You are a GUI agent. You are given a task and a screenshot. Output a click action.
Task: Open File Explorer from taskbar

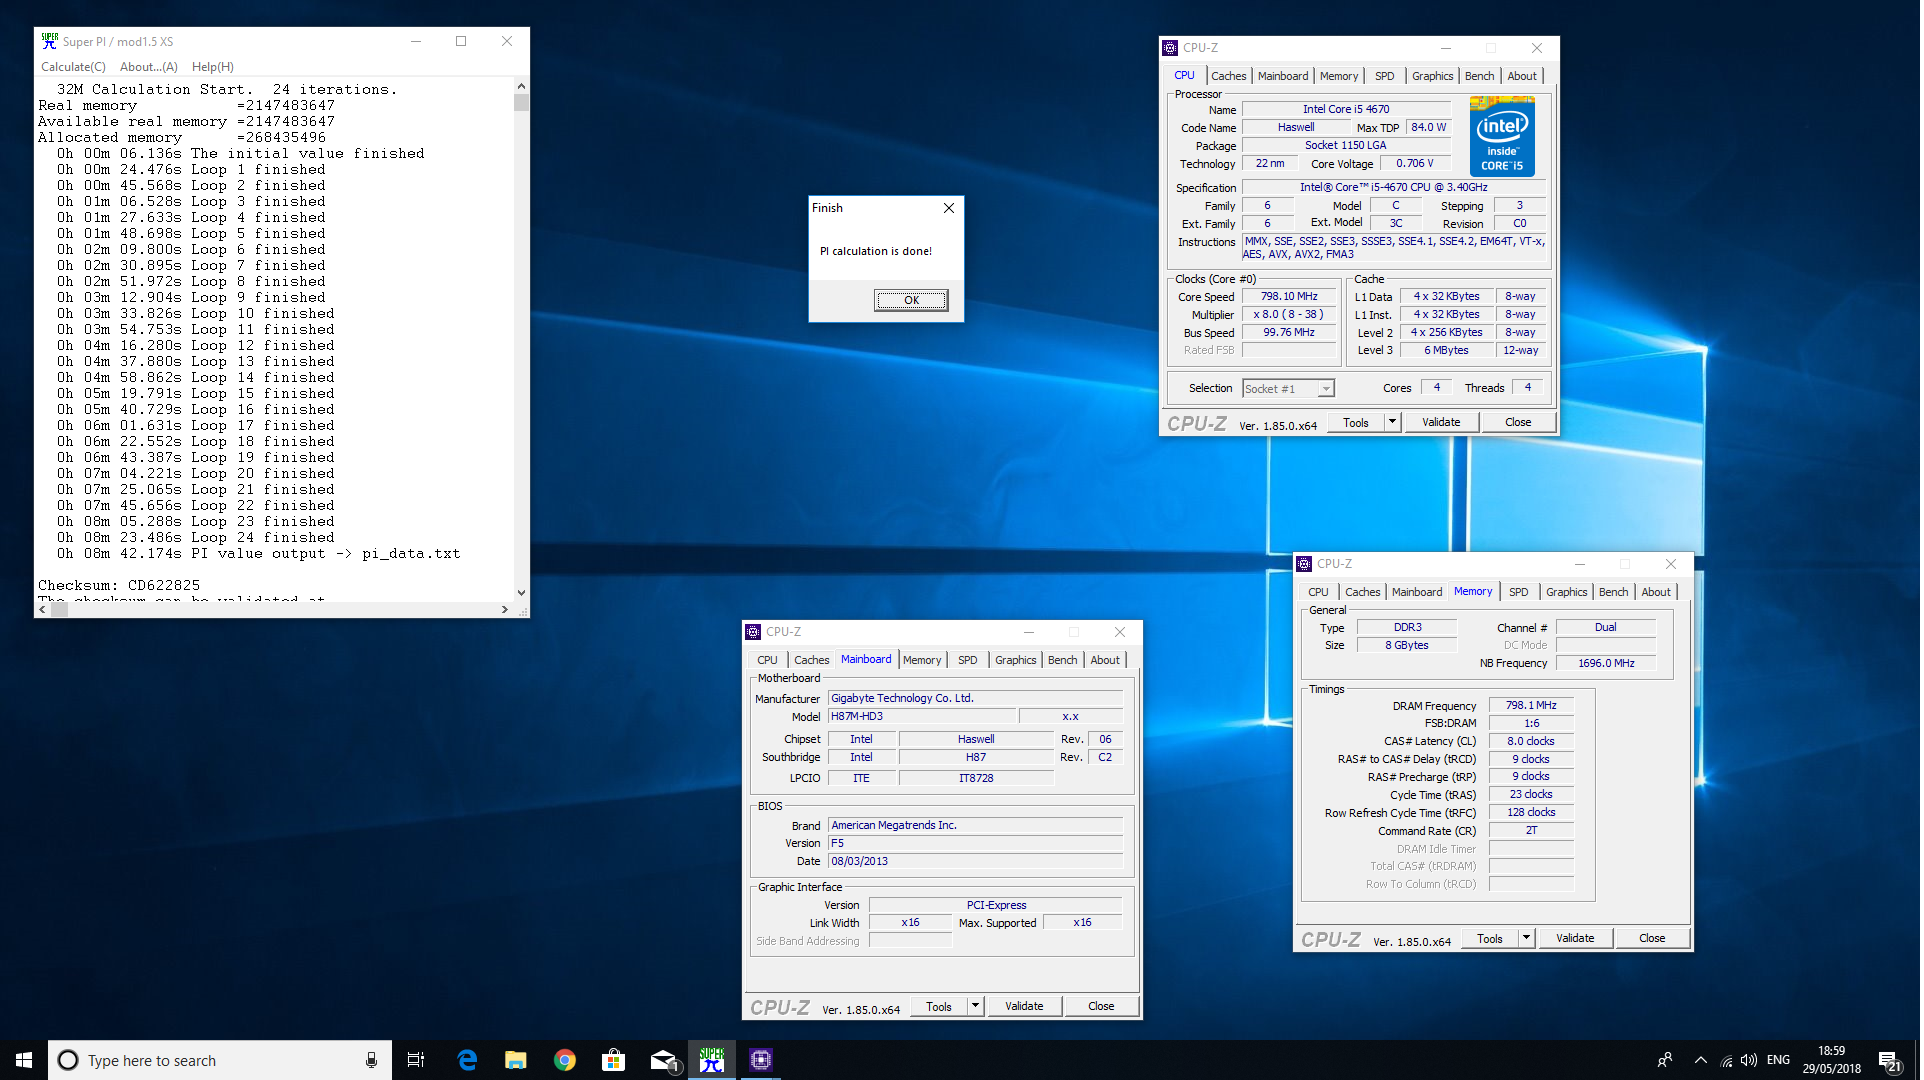[515, 1060]
